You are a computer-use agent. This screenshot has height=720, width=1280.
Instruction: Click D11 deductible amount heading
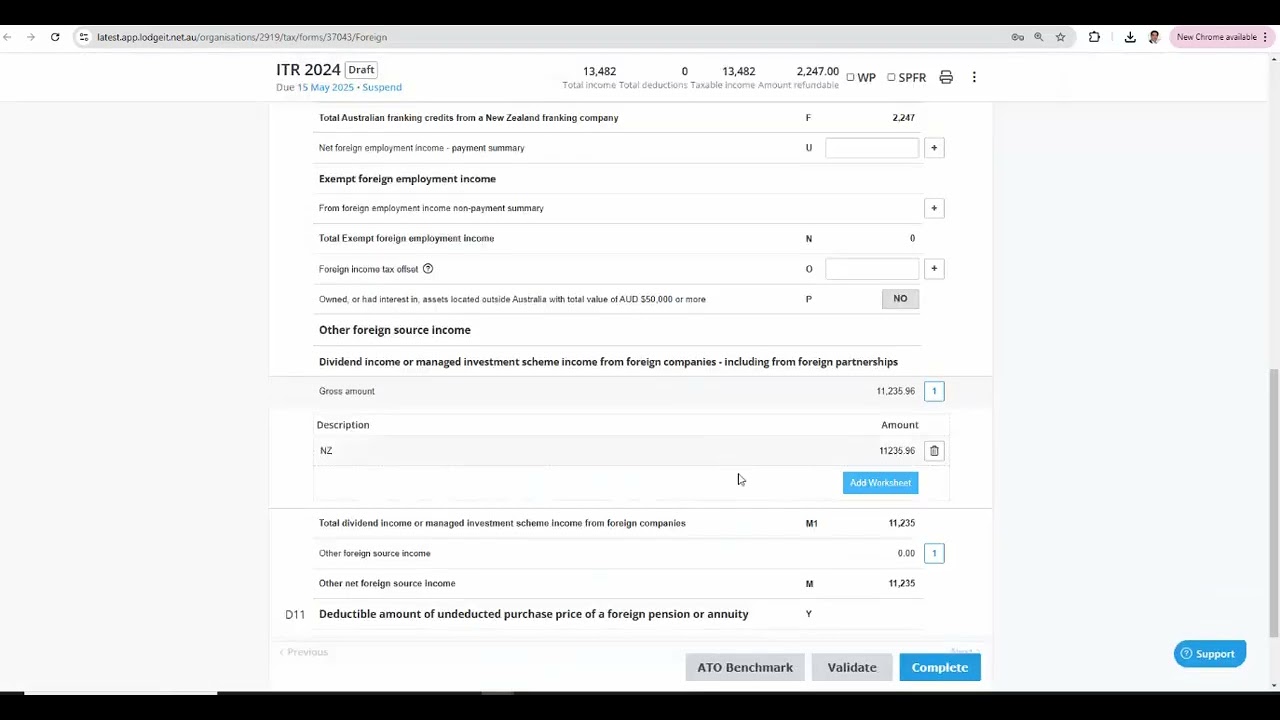[x=533, y=614]
